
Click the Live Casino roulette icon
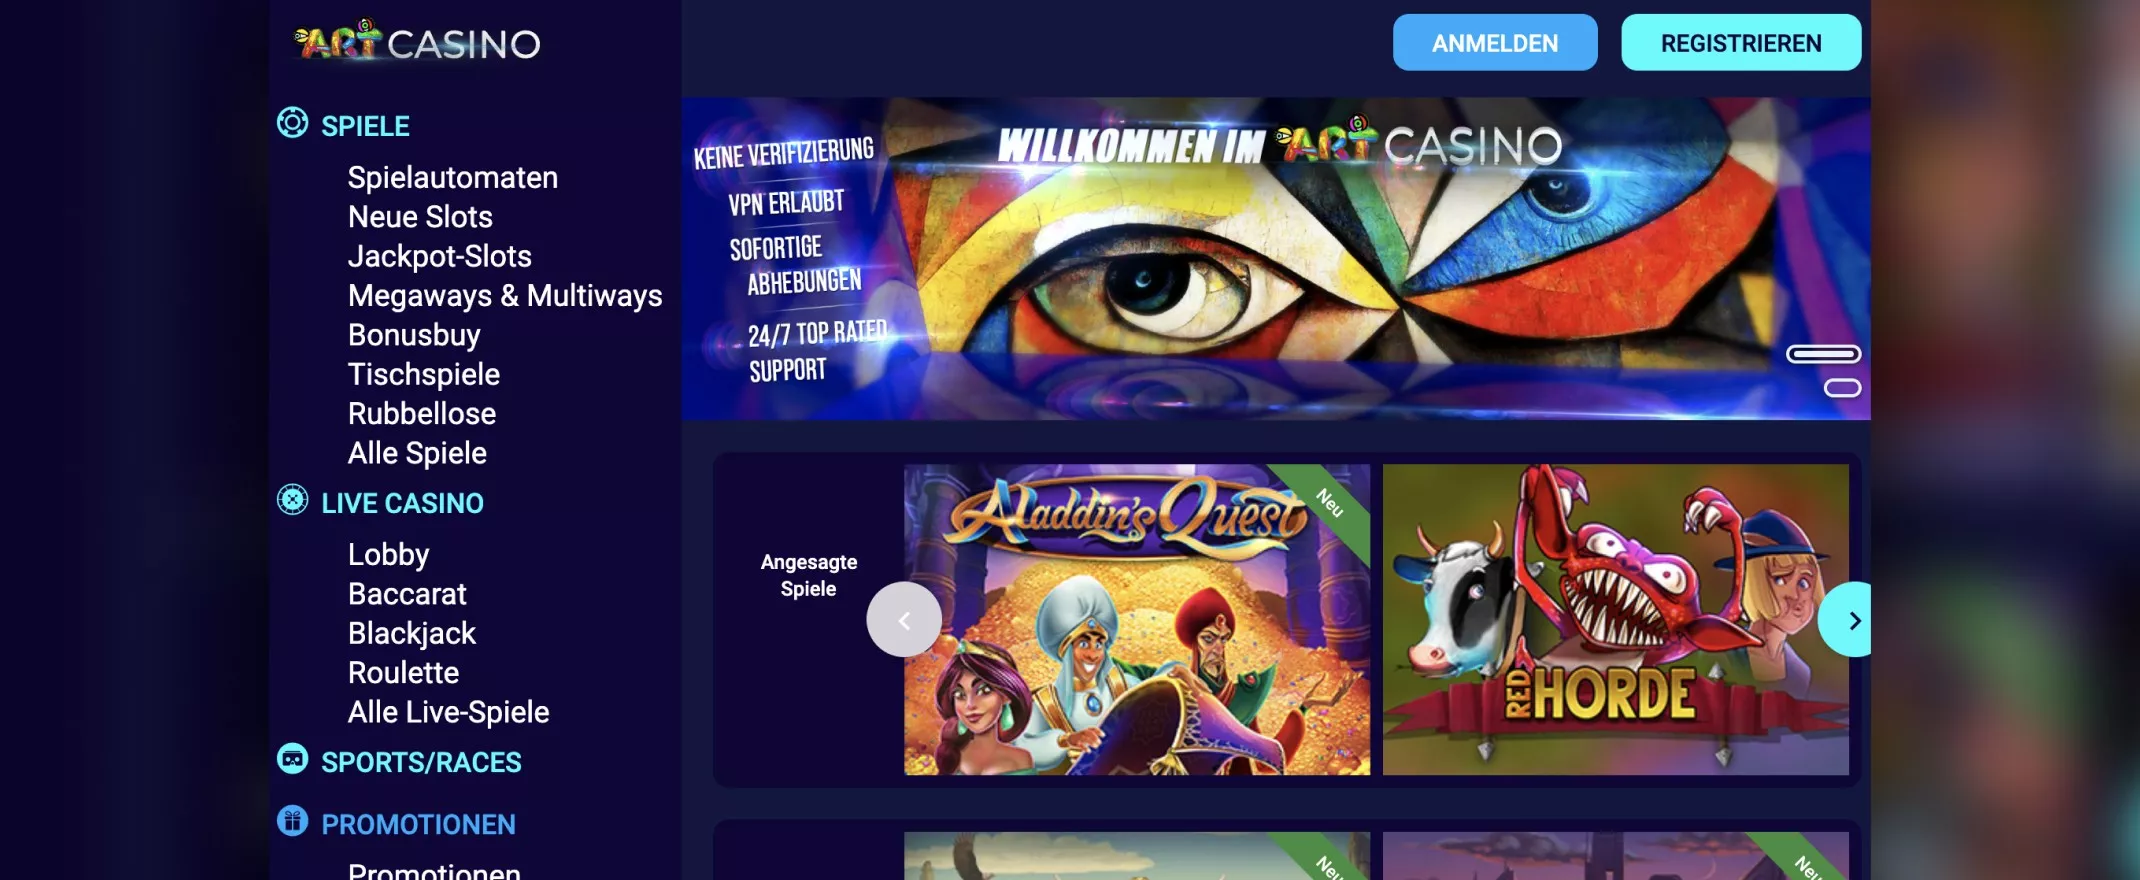[292, 500]
